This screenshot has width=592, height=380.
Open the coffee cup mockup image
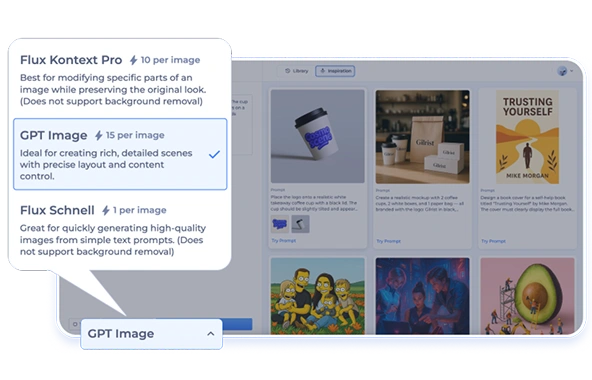(318, 136)
